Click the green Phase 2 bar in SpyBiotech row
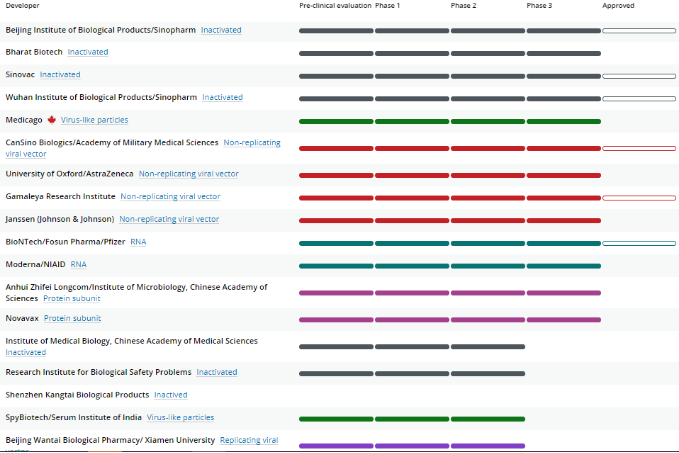 click(488, 419)
